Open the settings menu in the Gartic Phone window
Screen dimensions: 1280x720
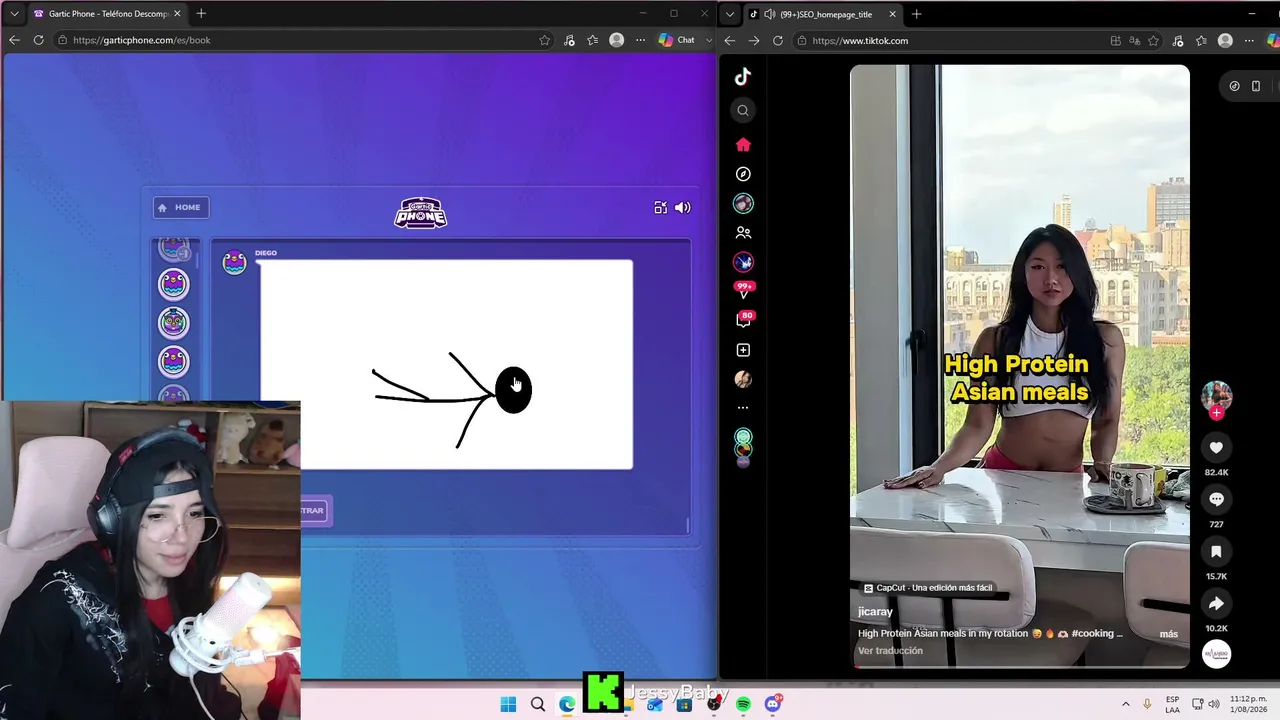pyautogui.click(x=640, y=40)
